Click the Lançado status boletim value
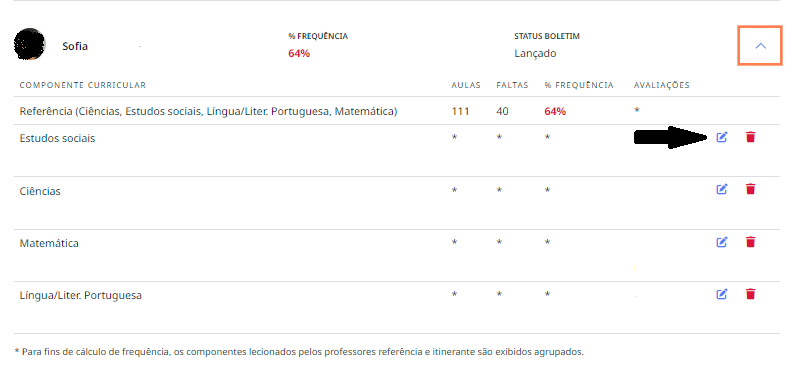Screen dimensions: 802x365 tap(535, 53)
